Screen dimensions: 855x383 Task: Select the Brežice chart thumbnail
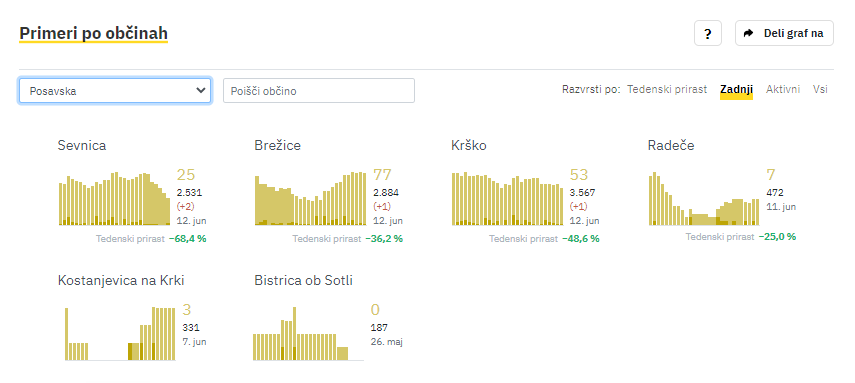coord(311,199)
